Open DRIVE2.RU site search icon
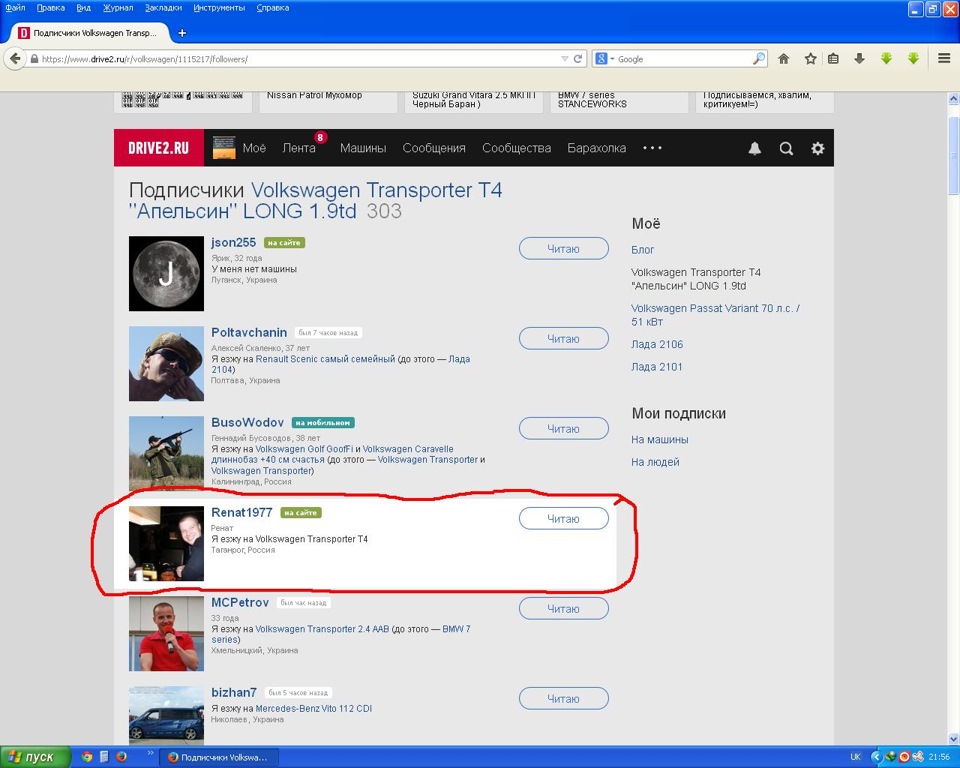 coord(786,148)
